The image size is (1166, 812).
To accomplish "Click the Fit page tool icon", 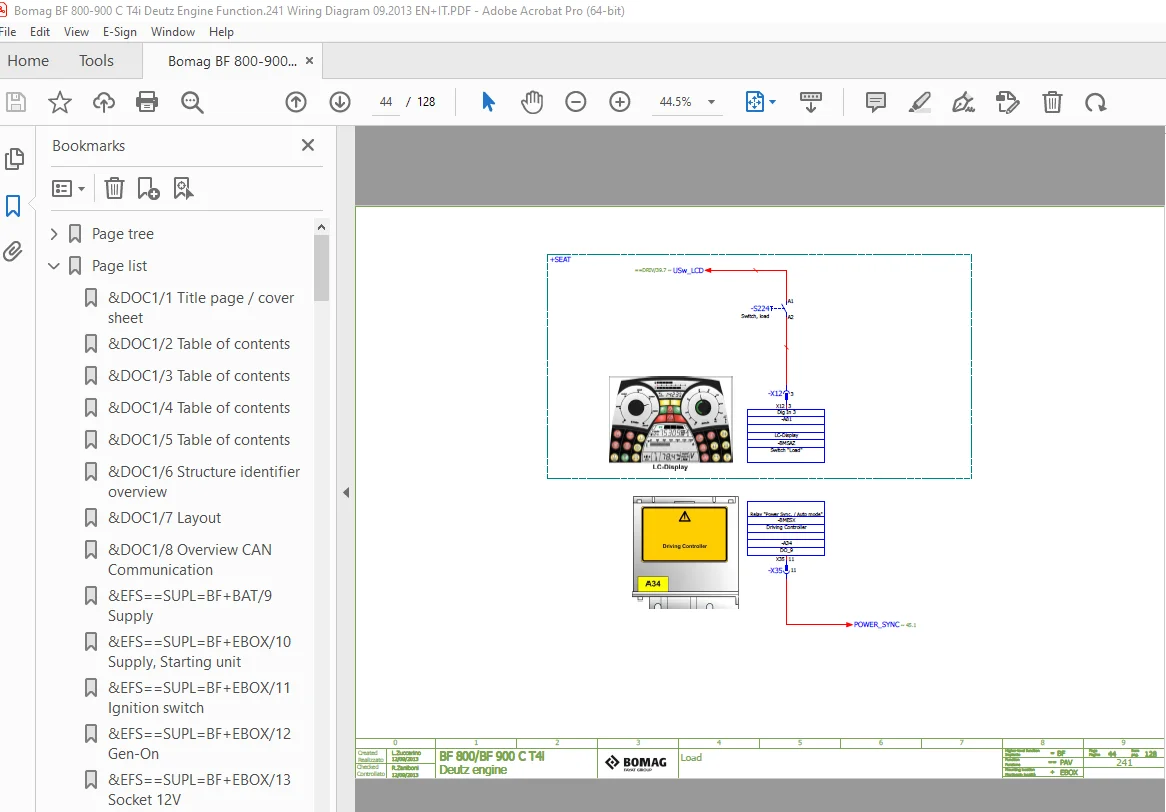I will point(754,102).
